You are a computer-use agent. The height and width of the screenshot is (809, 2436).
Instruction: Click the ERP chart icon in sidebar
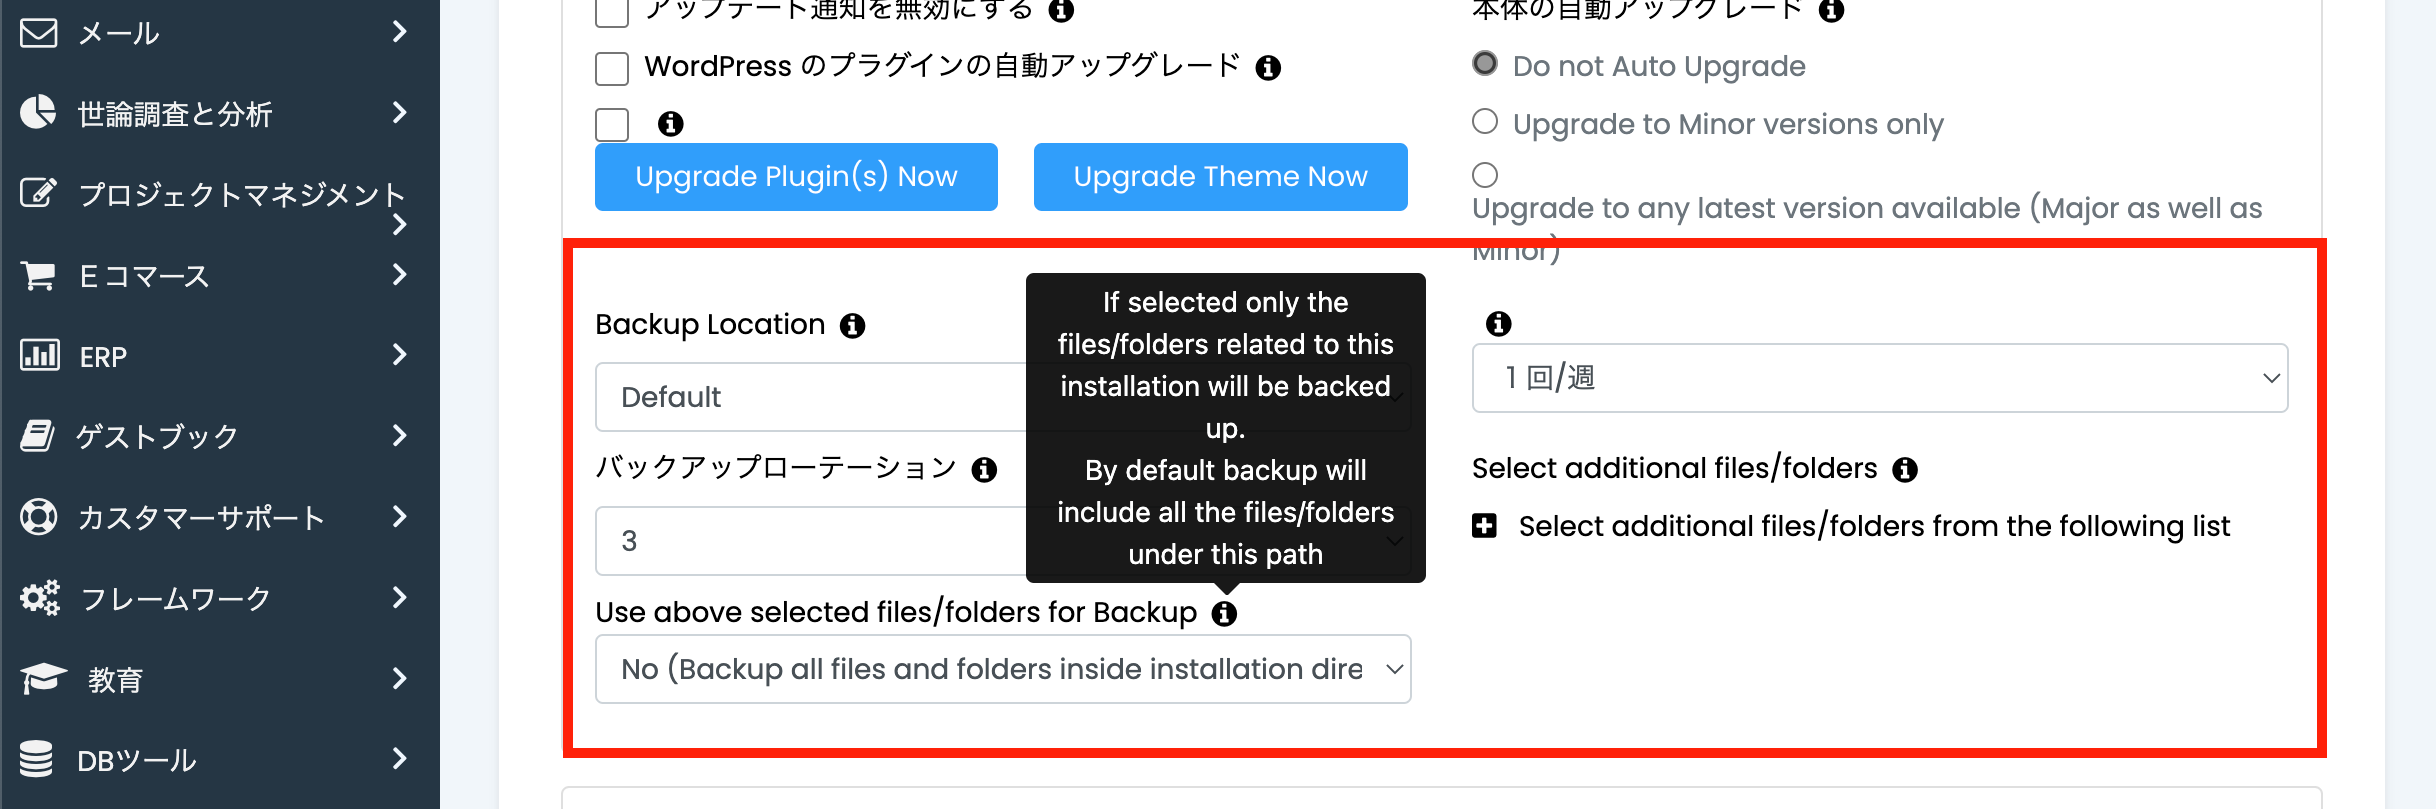40,355
